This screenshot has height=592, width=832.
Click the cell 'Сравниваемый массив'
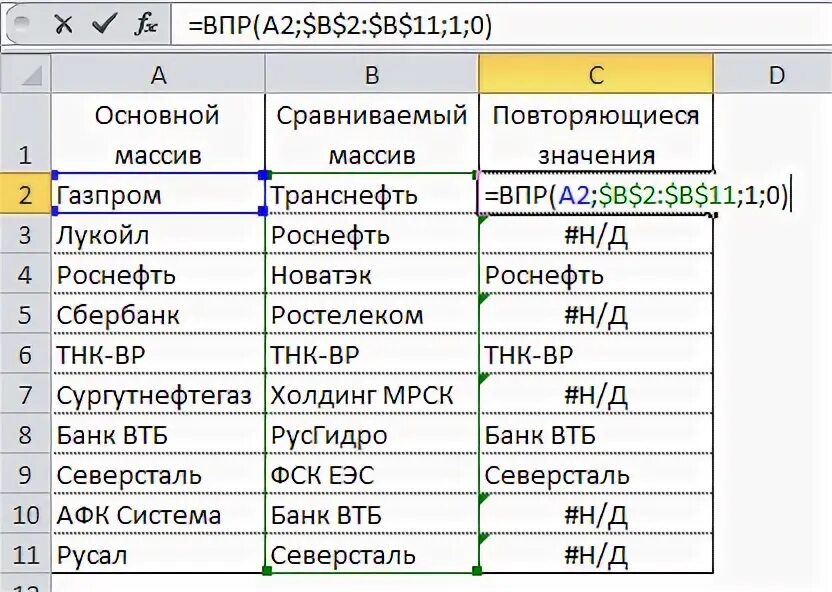[371, 133]
